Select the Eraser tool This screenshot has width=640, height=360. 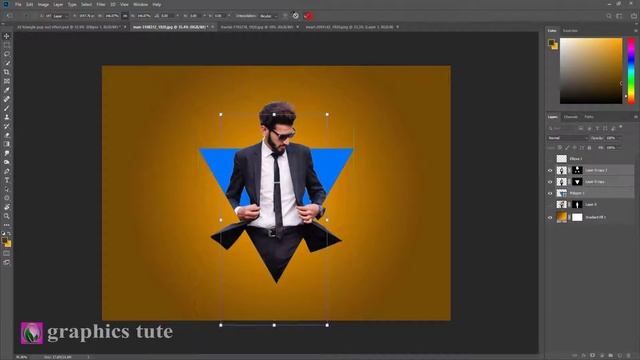(x=7, y=135)
